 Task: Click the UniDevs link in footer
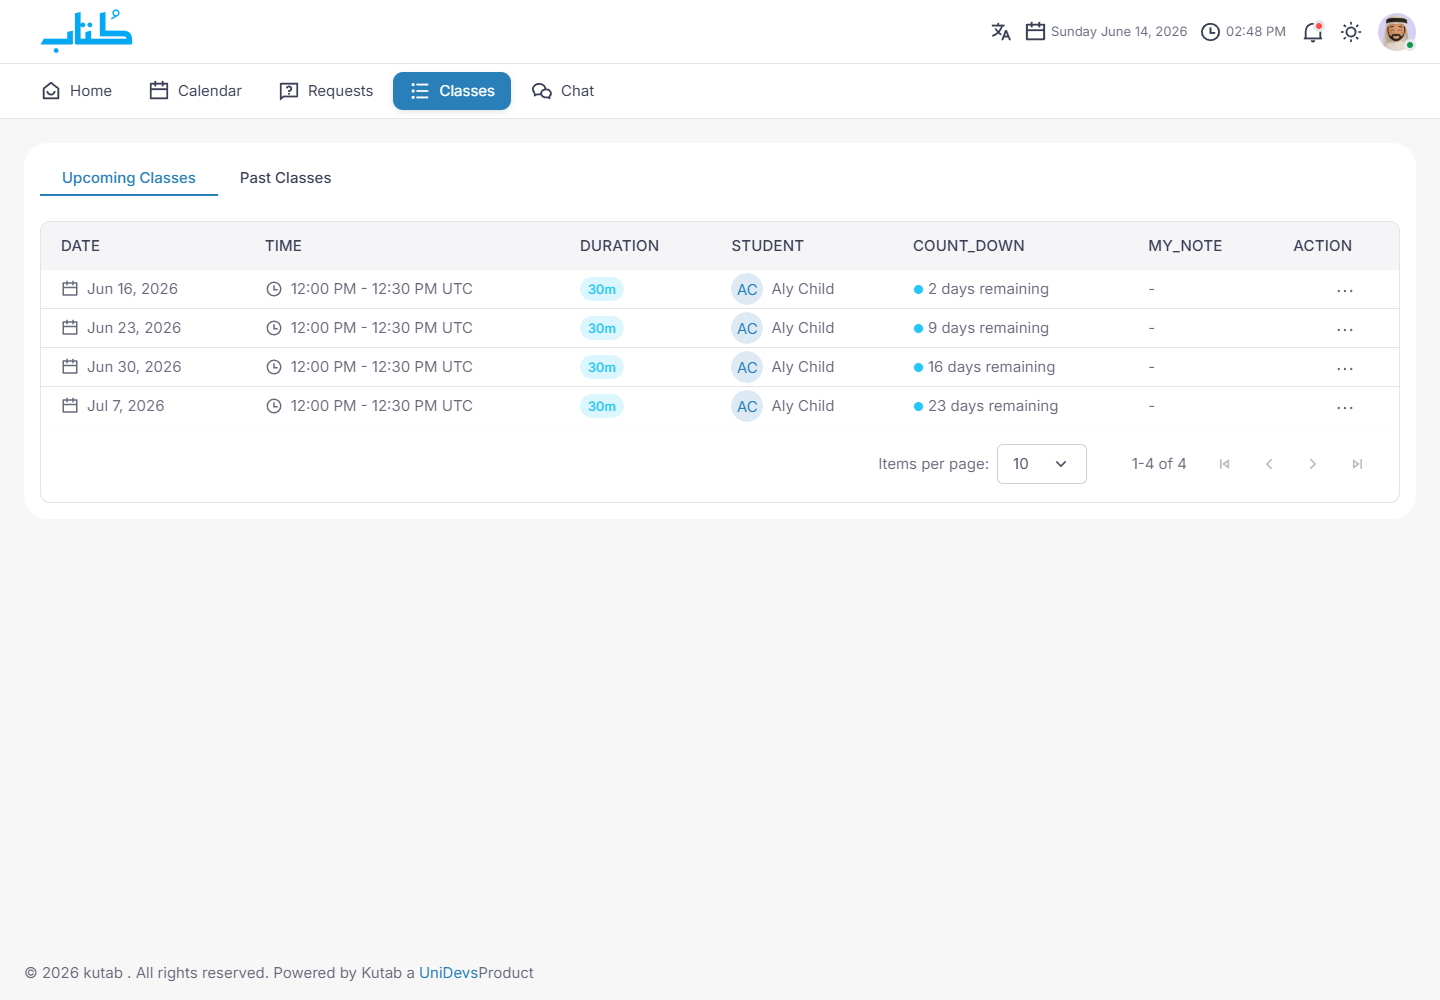[448, 973]
